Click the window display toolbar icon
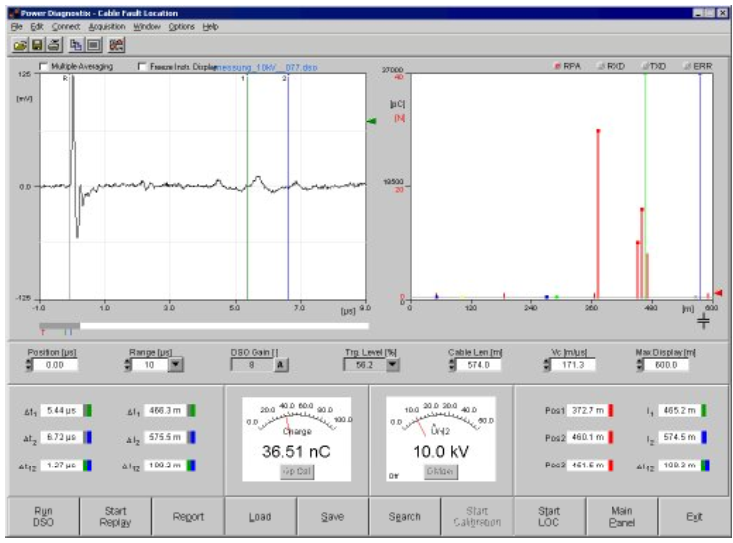The height and width of the screenshot is (543, 733). (x=93, y=45)
